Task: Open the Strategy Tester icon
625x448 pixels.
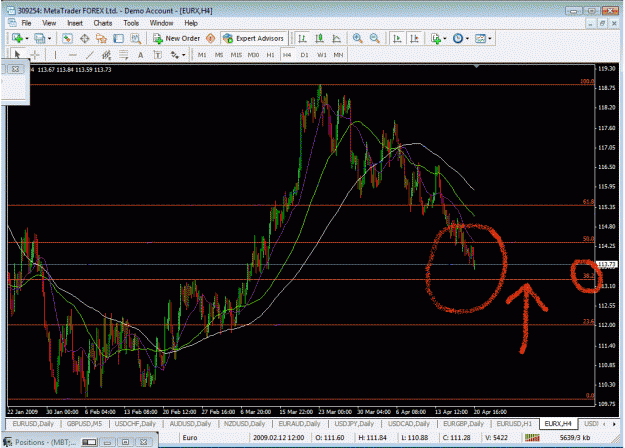Action: [x=136, y=38]
